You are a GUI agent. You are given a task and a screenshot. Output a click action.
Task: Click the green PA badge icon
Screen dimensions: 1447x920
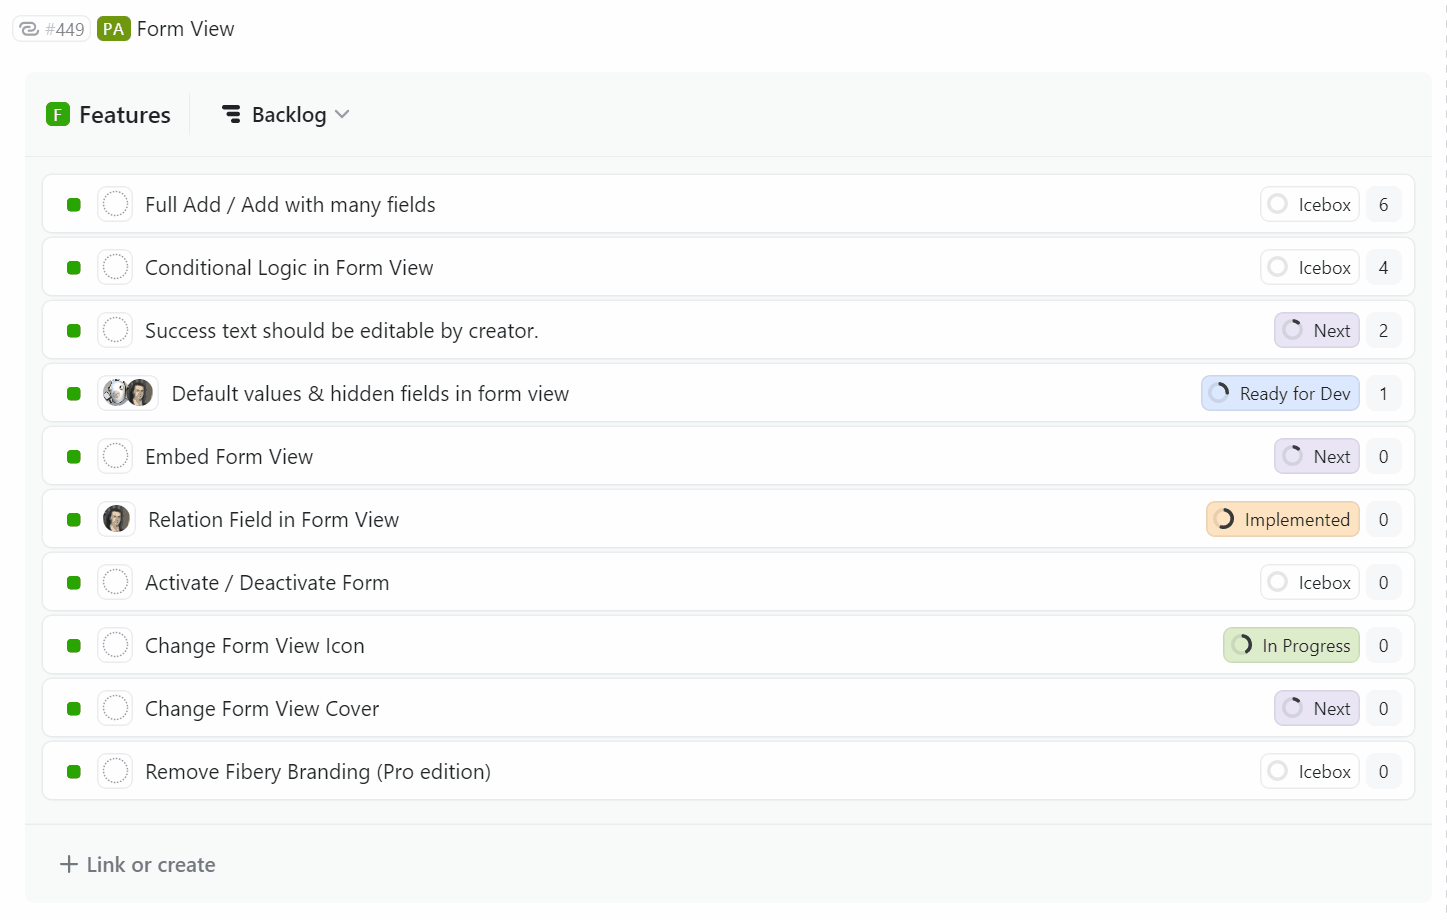[x=114, y=29]
